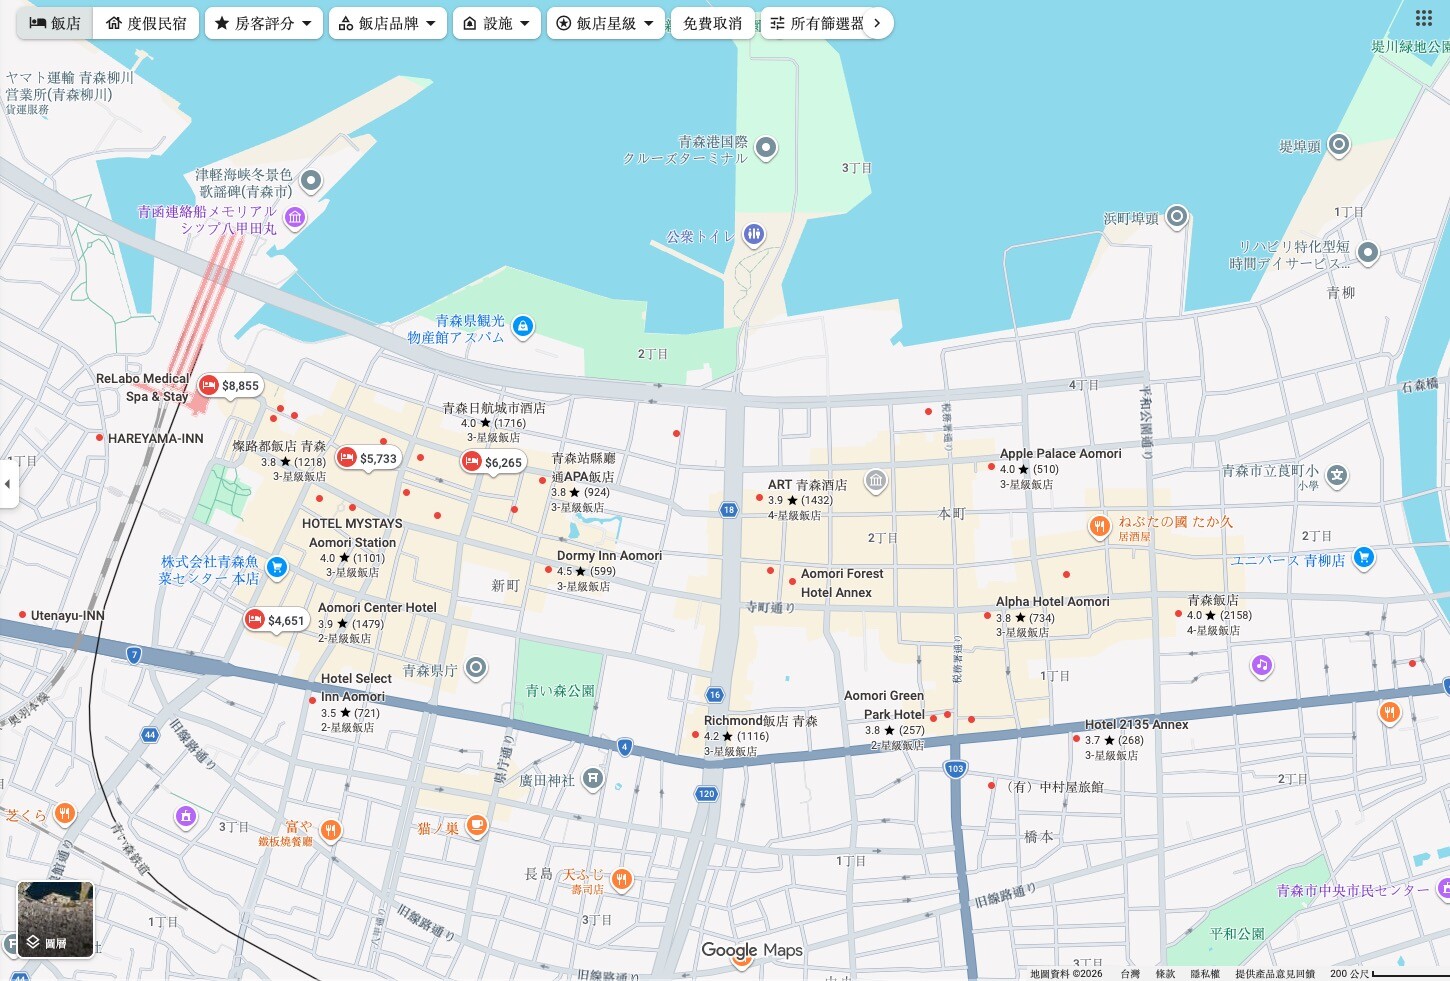Viewport: 1450px width, 981px height.
Task: Open the Google apps grid icon
Action: [x=1423, y=19]
